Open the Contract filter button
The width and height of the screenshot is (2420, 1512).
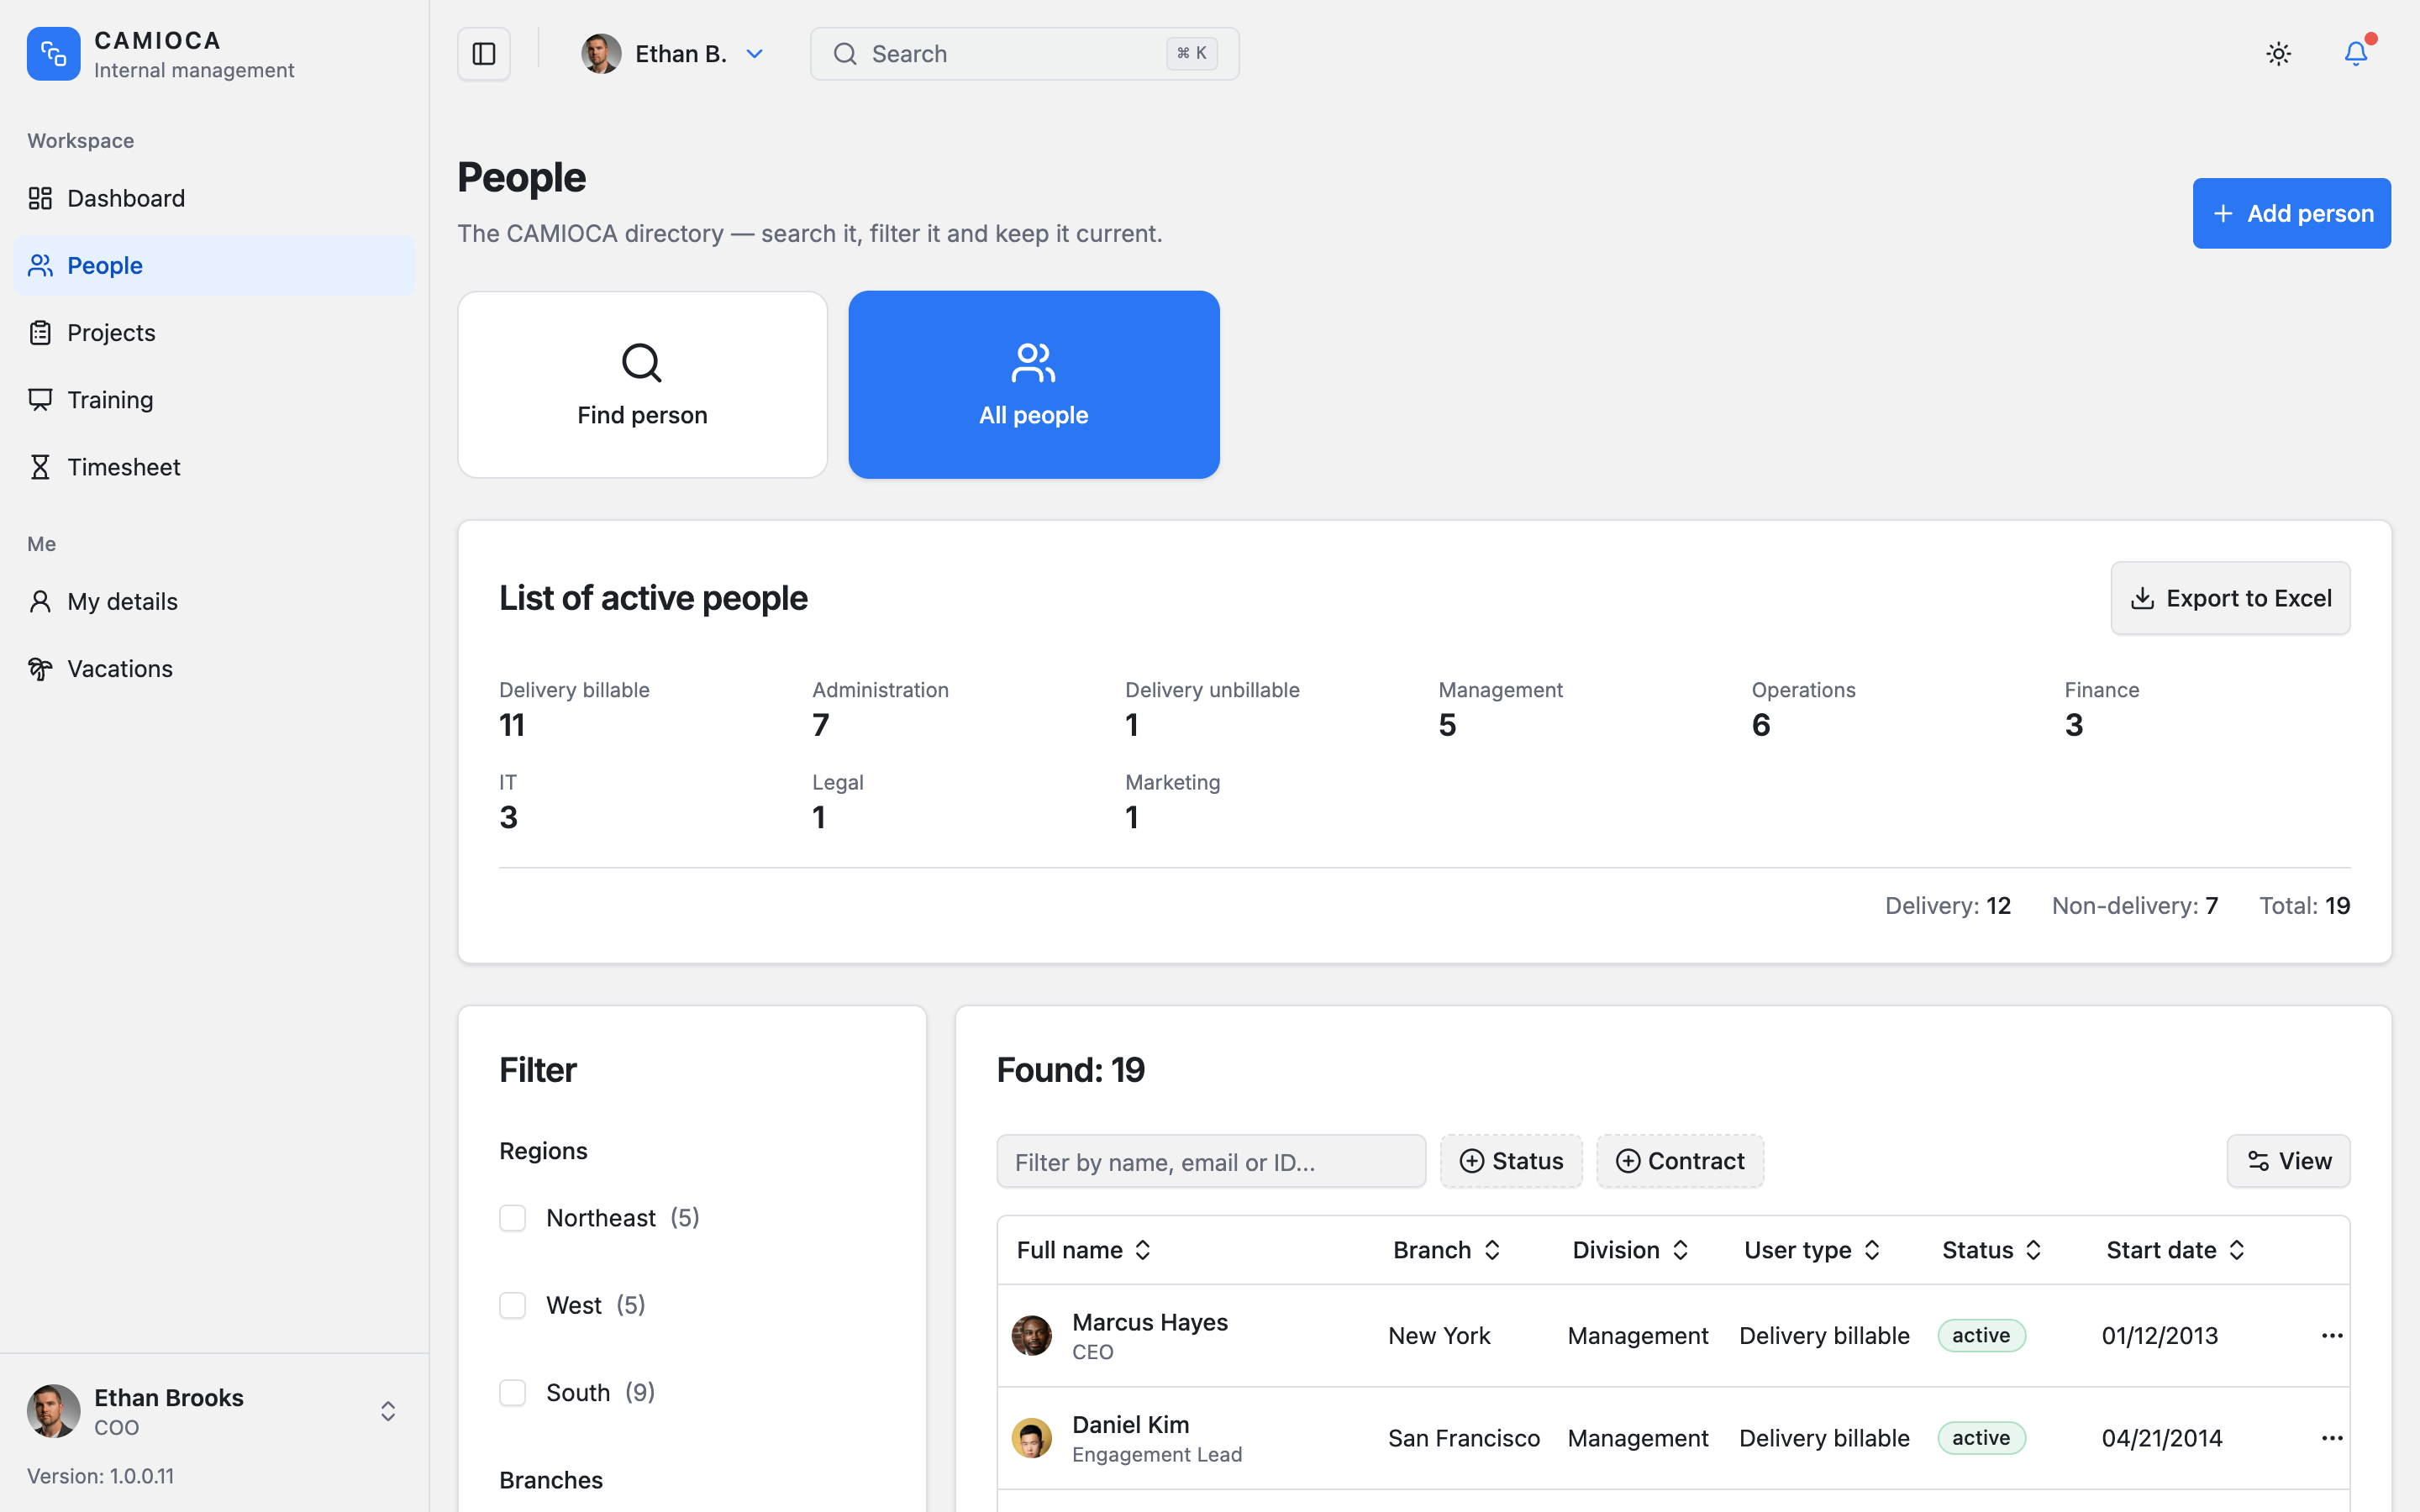(1679, 1161)
